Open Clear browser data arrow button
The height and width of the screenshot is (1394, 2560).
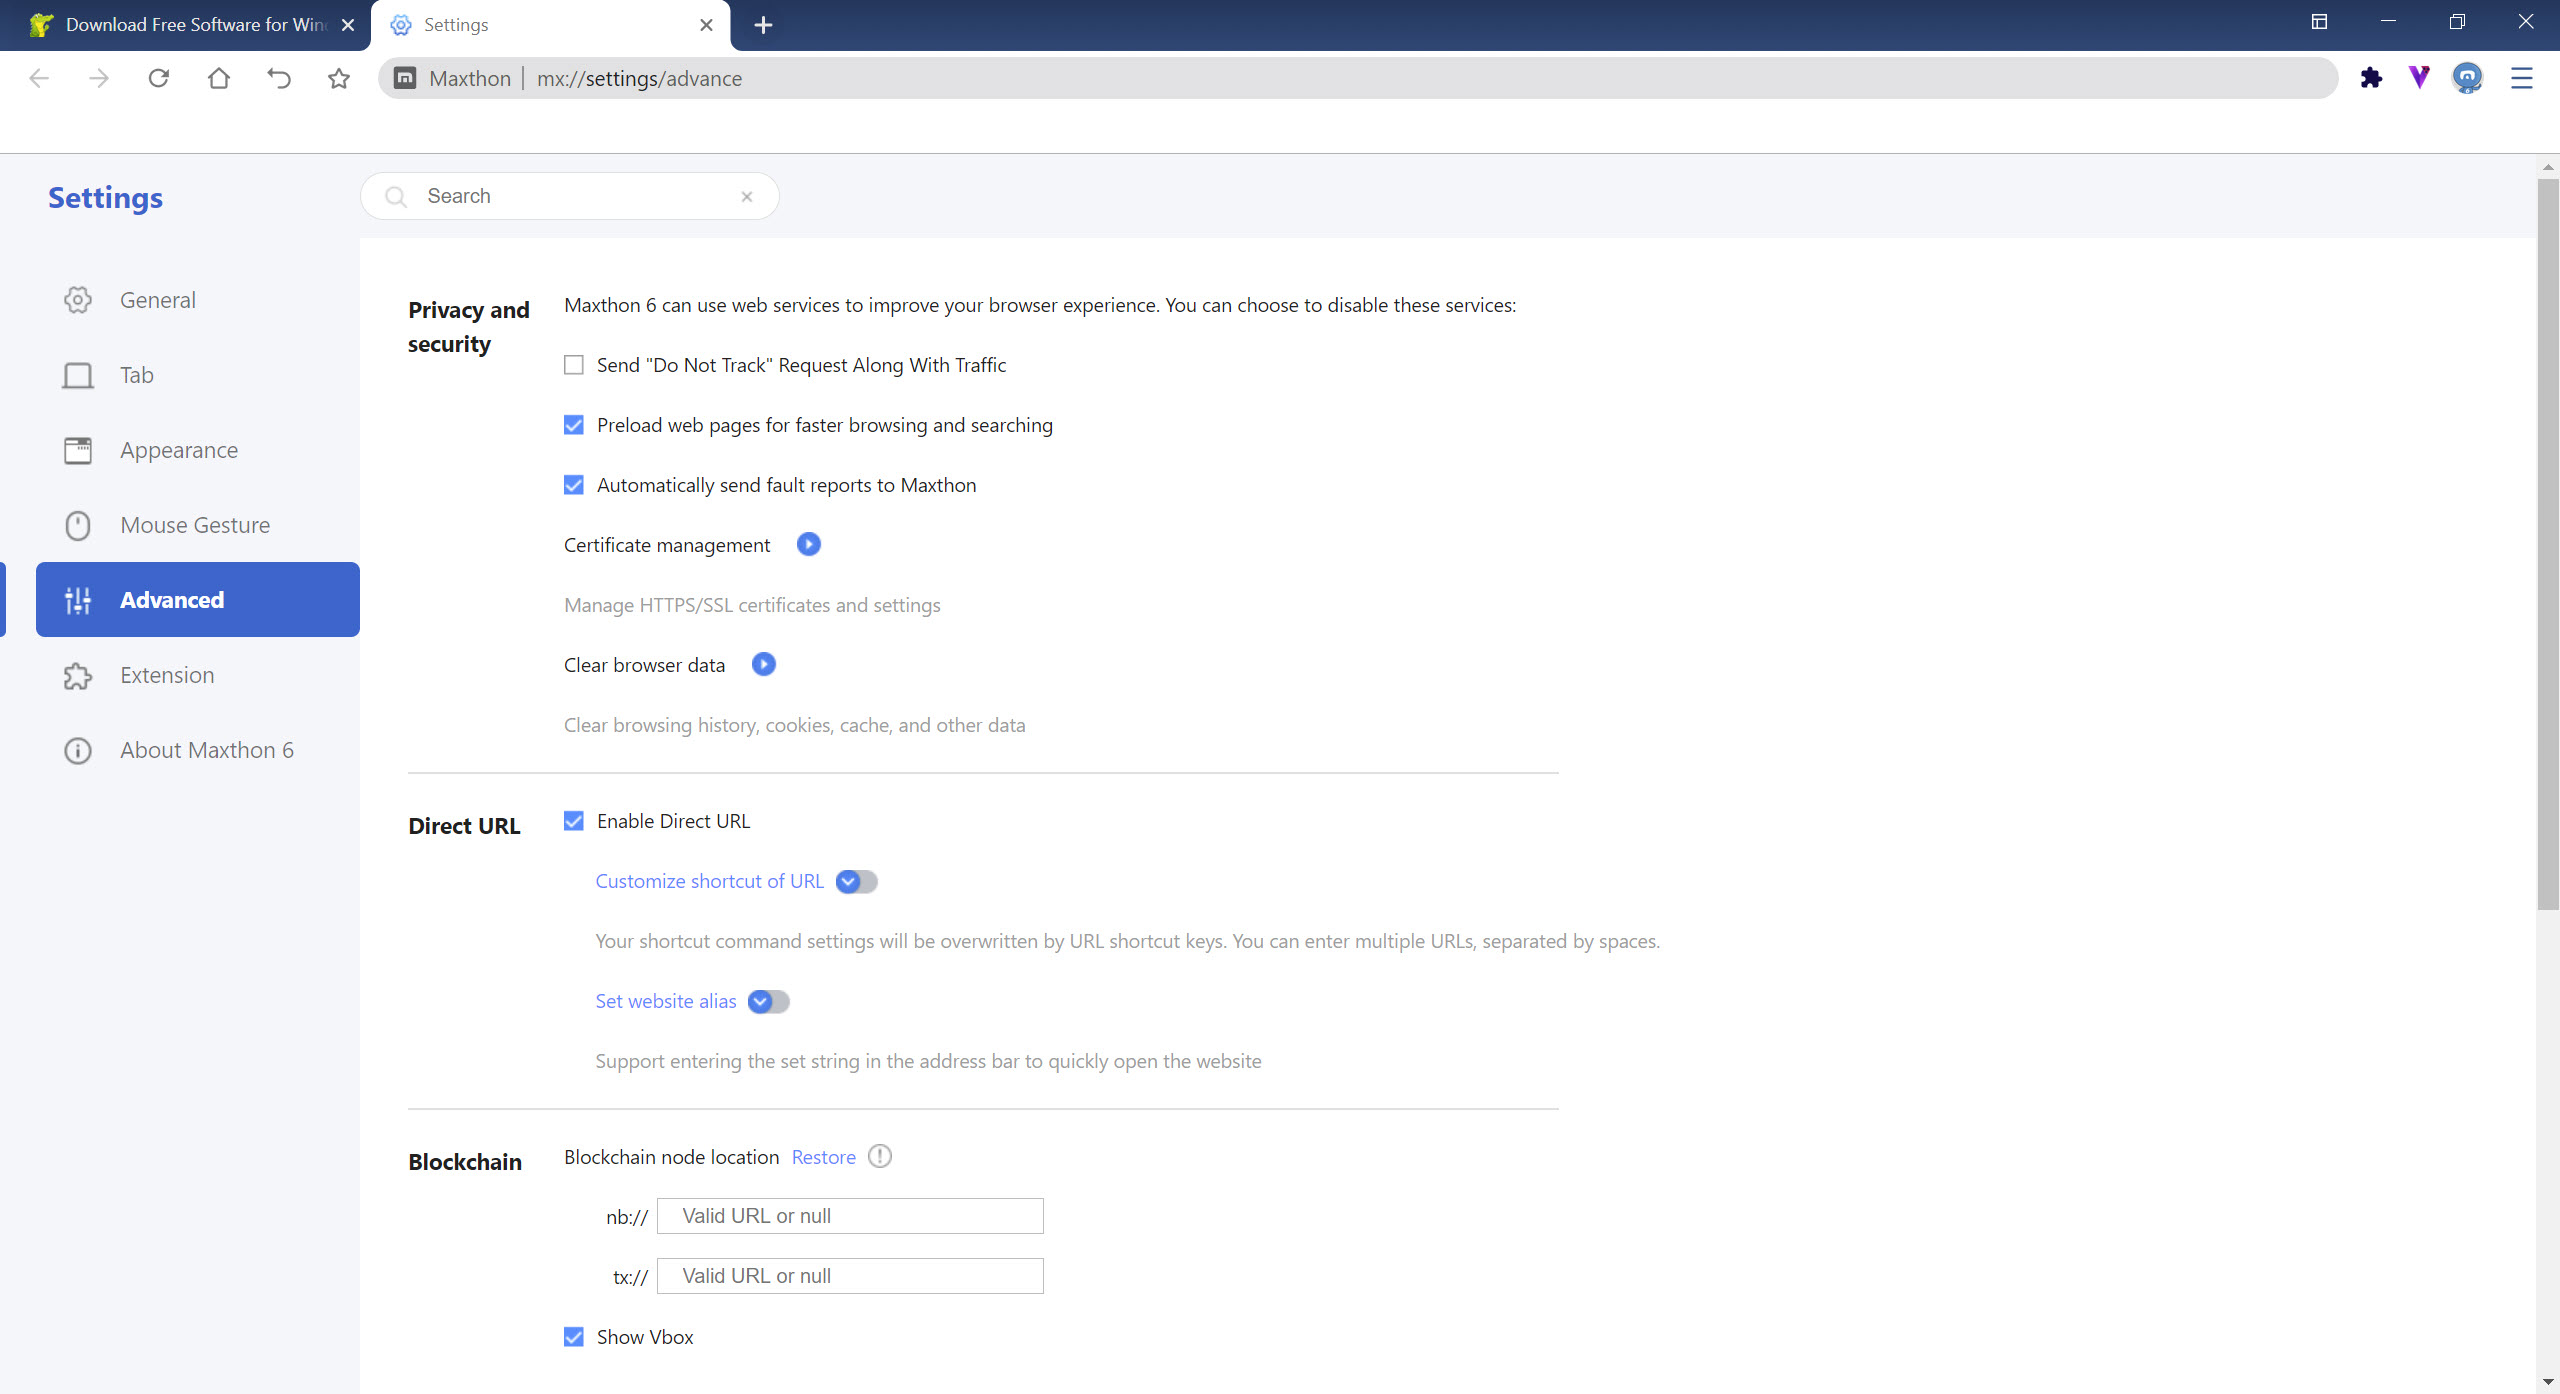764,664
